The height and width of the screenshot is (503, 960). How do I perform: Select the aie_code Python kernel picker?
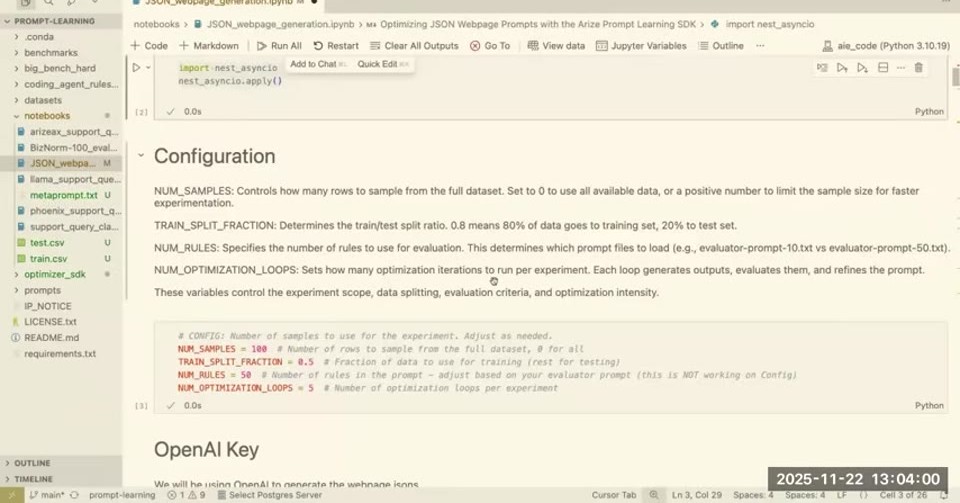click(x=886, y=46)
